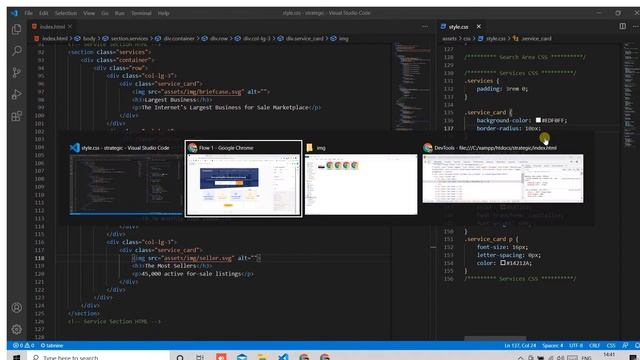
Task: Click UTF-8 encoding in status bar
Action: [x=576, y=345]
